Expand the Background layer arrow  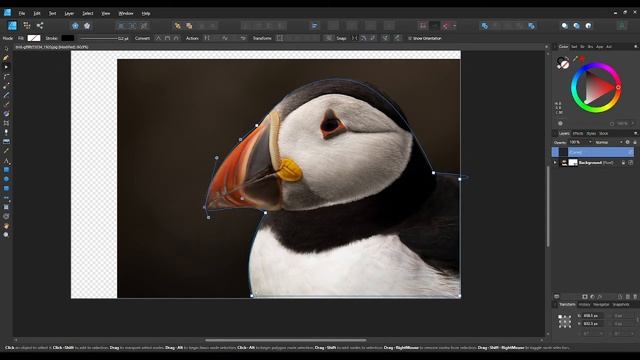coord(555,162)
